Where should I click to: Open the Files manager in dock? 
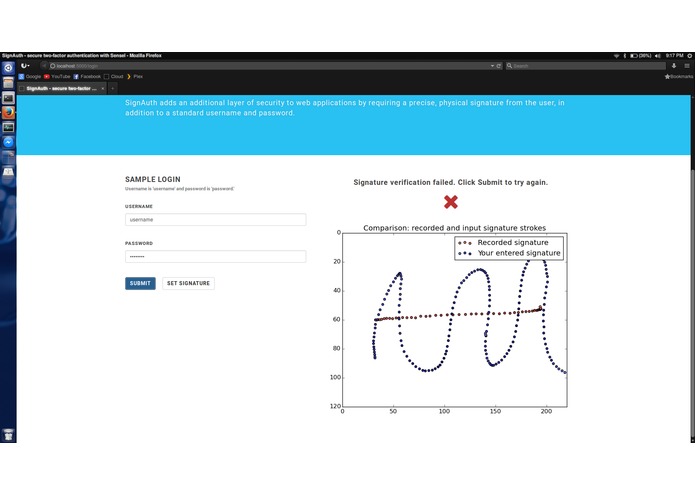tap(8, 83)
